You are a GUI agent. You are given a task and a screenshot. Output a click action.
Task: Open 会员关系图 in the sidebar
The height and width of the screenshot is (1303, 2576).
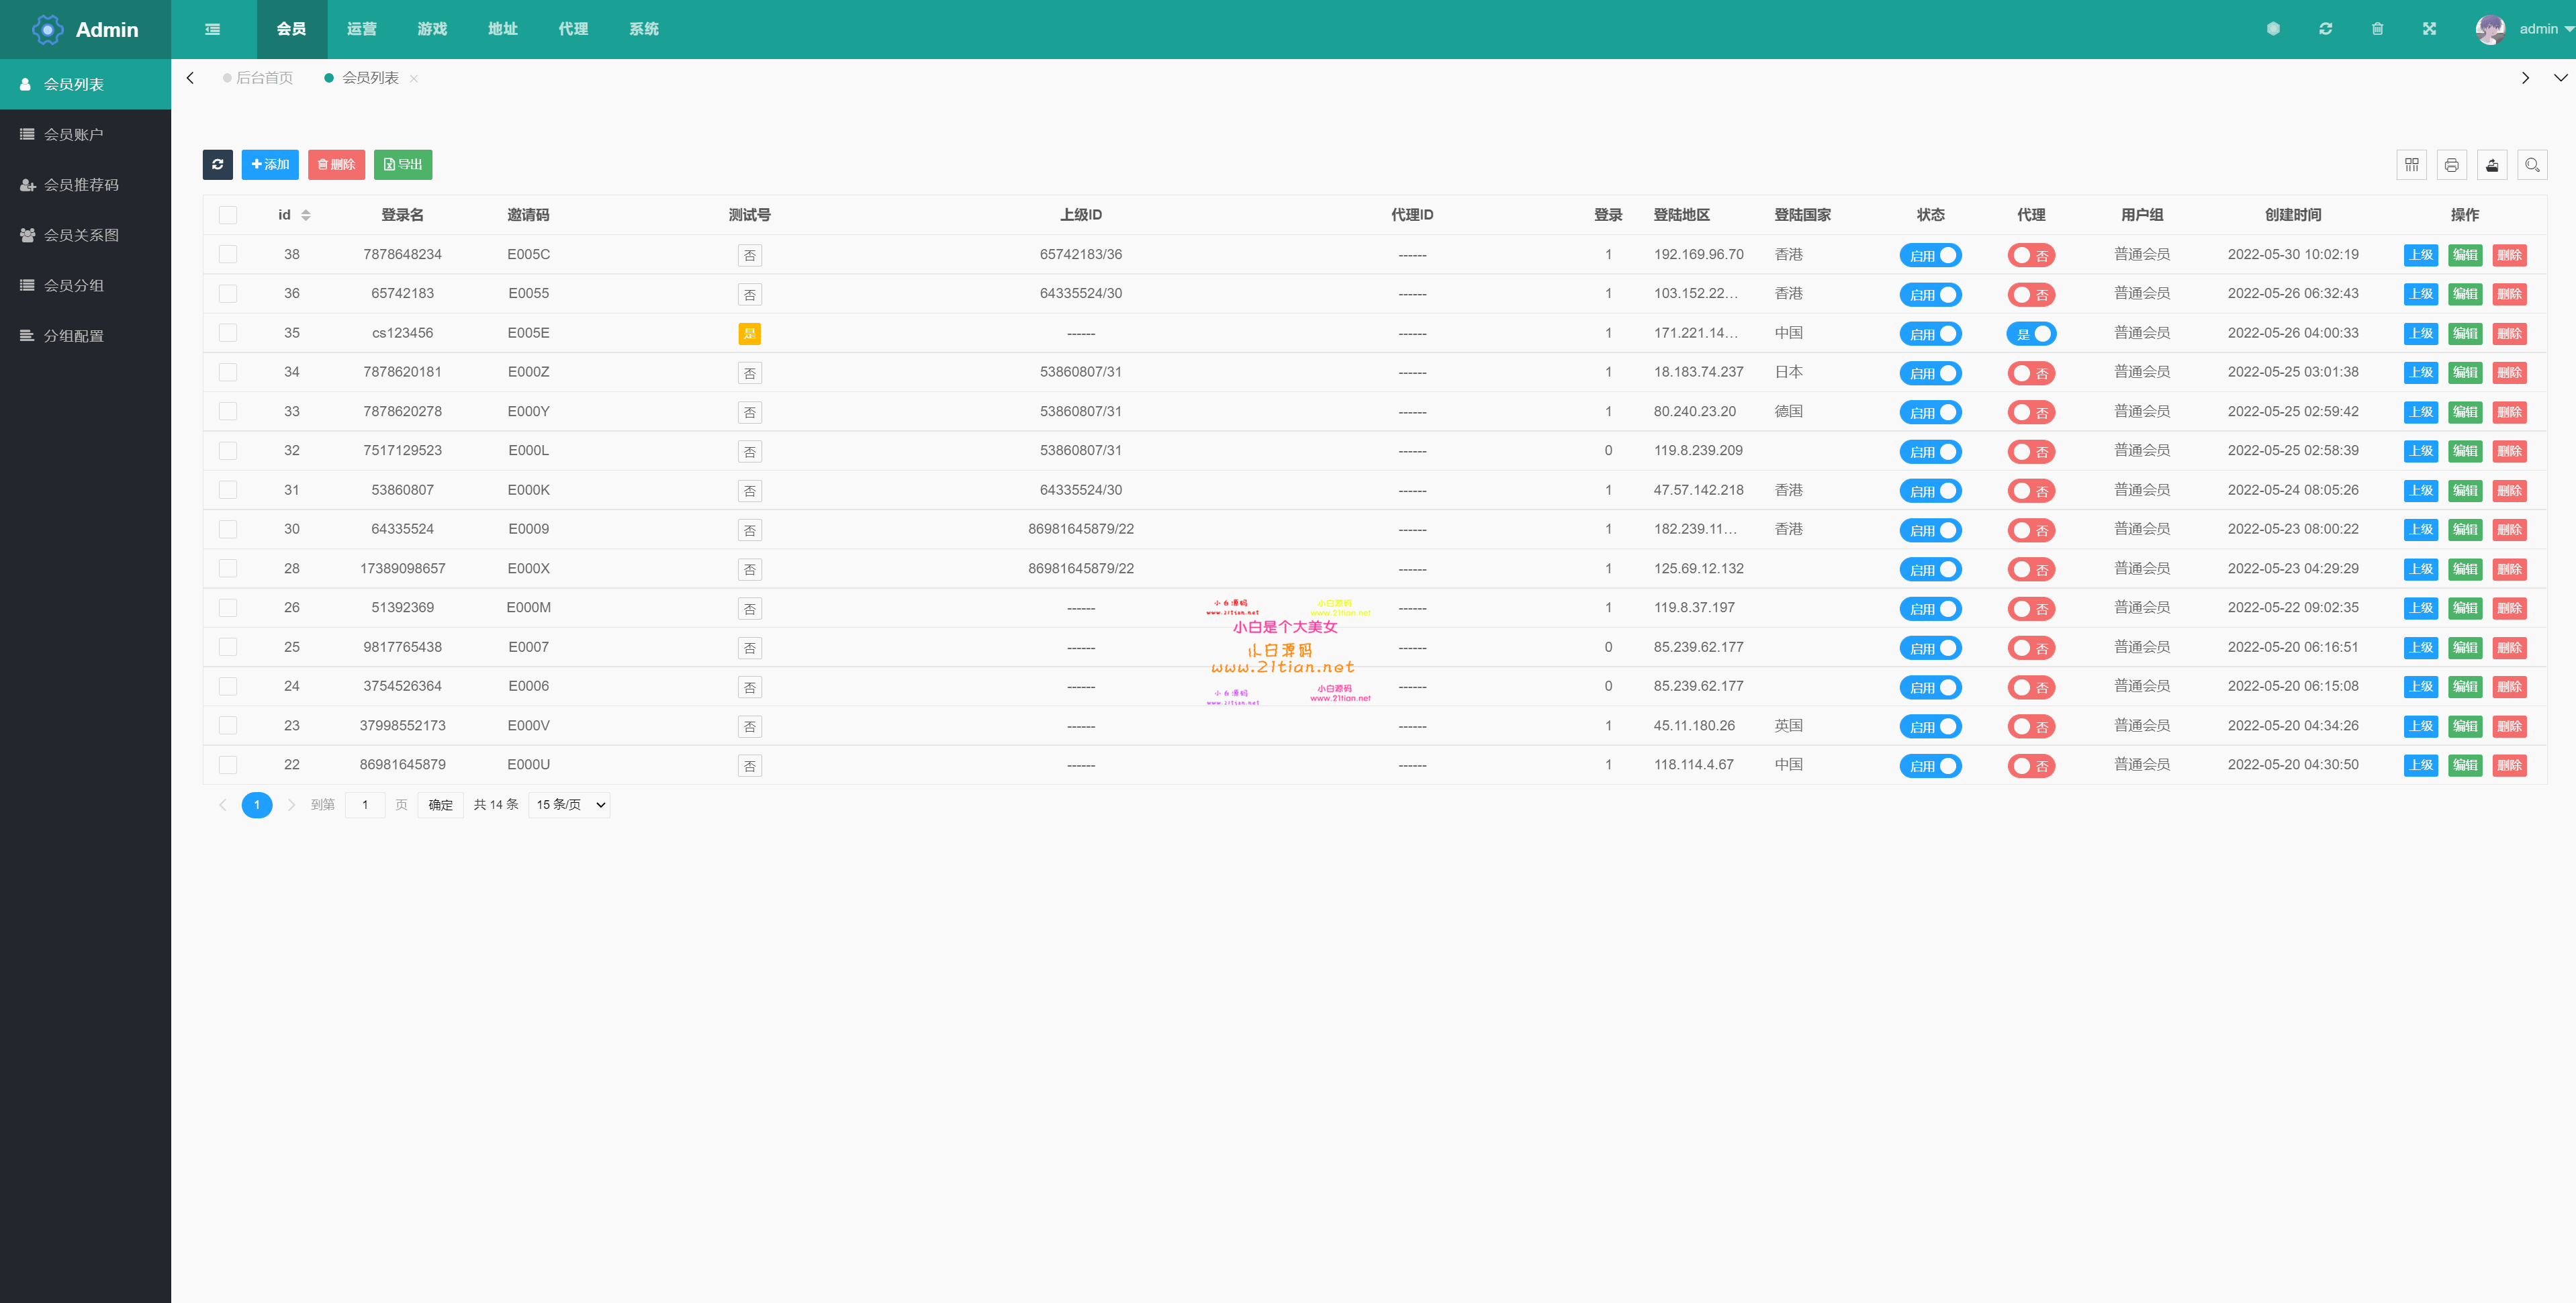85,235
